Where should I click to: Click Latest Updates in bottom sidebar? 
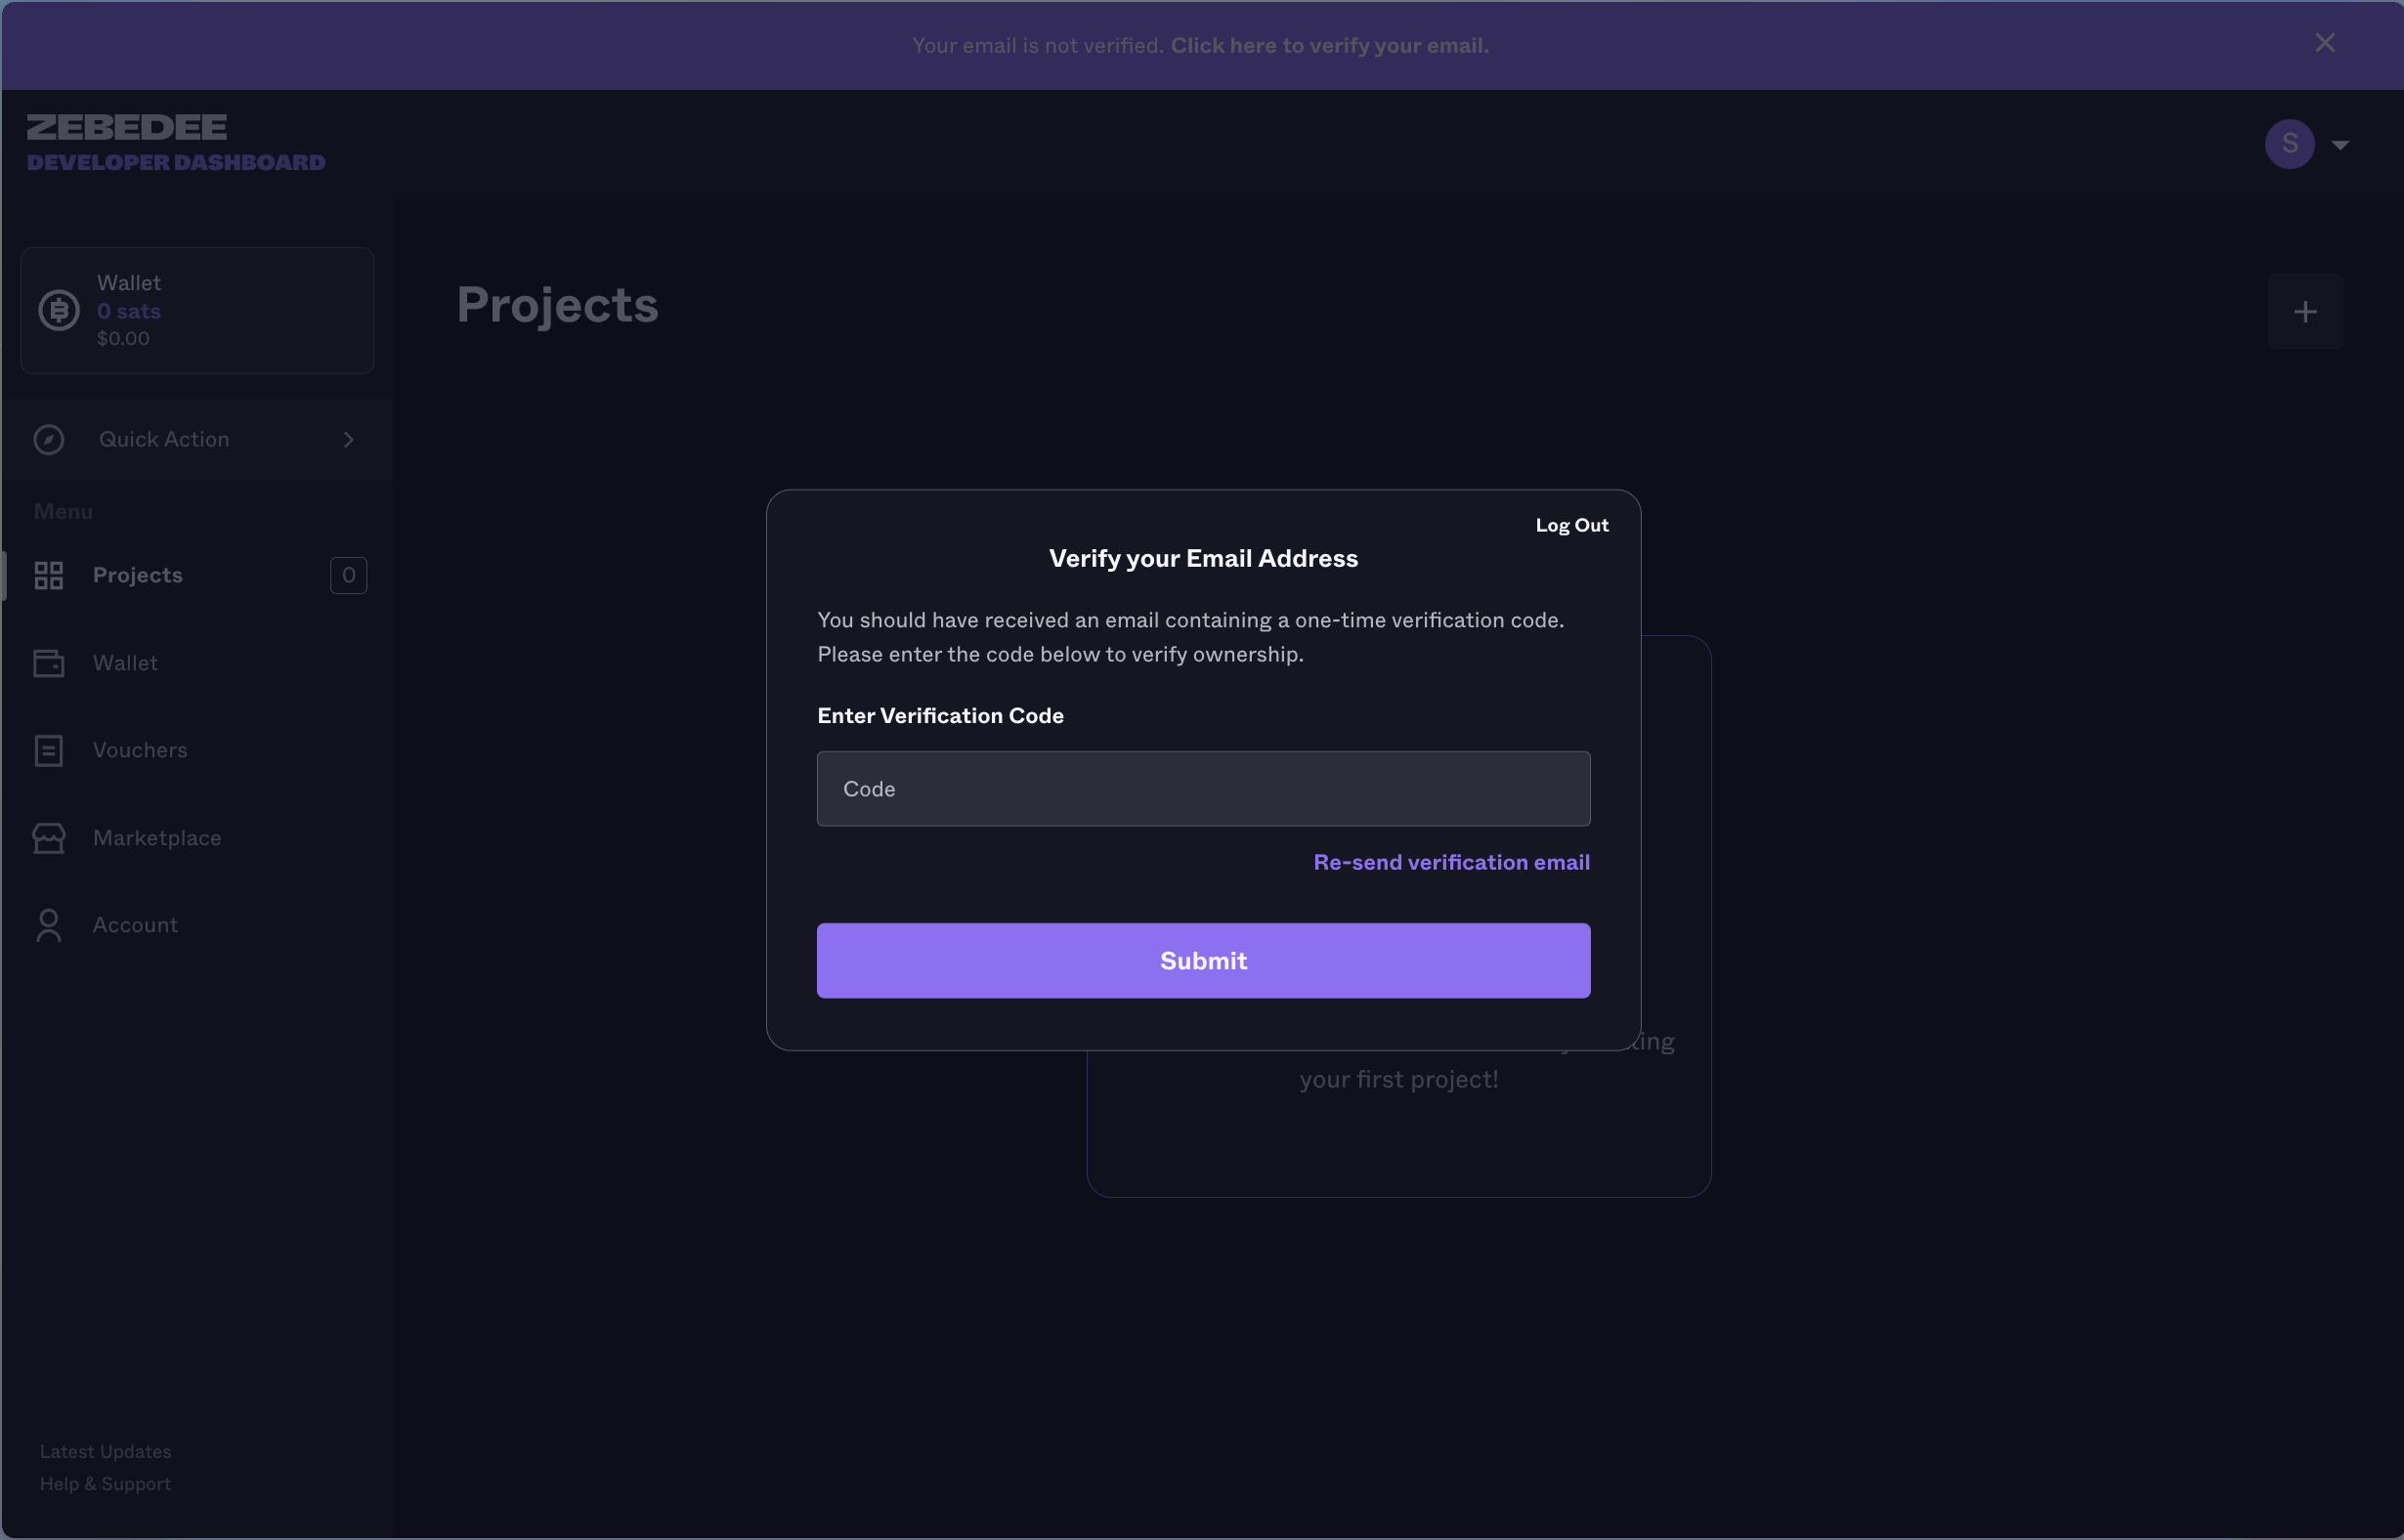(106, 1451)
